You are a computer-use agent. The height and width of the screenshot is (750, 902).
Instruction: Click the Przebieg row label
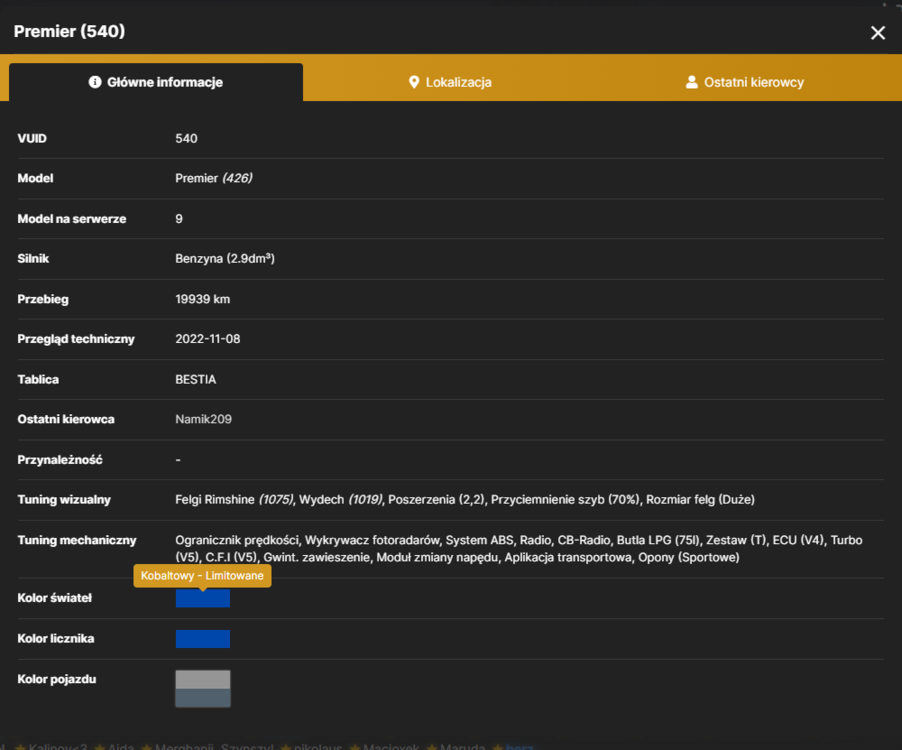coord(43,299)
